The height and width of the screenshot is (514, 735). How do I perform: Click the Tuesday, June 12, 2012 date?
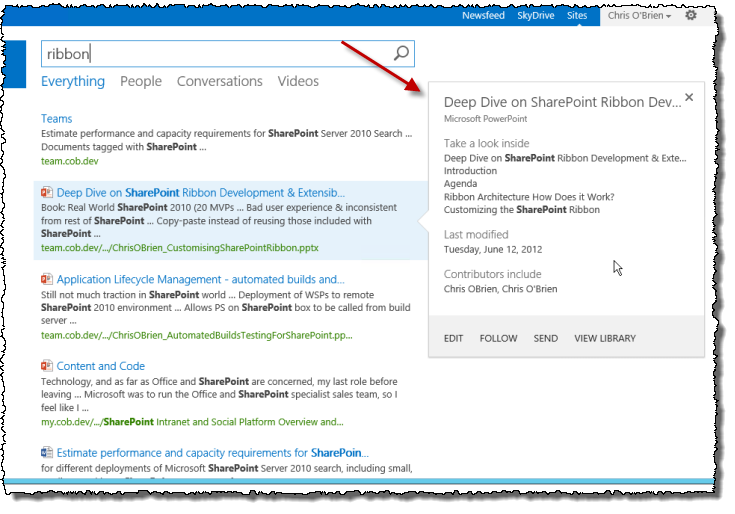[x=493, y=249]
